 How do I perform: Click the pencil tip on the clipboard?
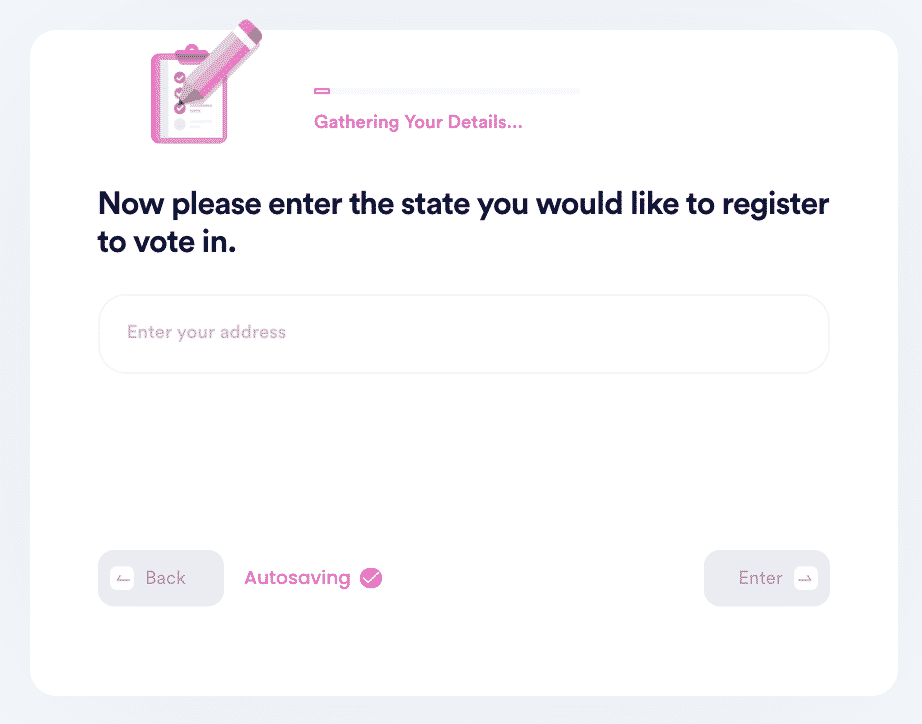pyautogui.click(x=182, y=104)
